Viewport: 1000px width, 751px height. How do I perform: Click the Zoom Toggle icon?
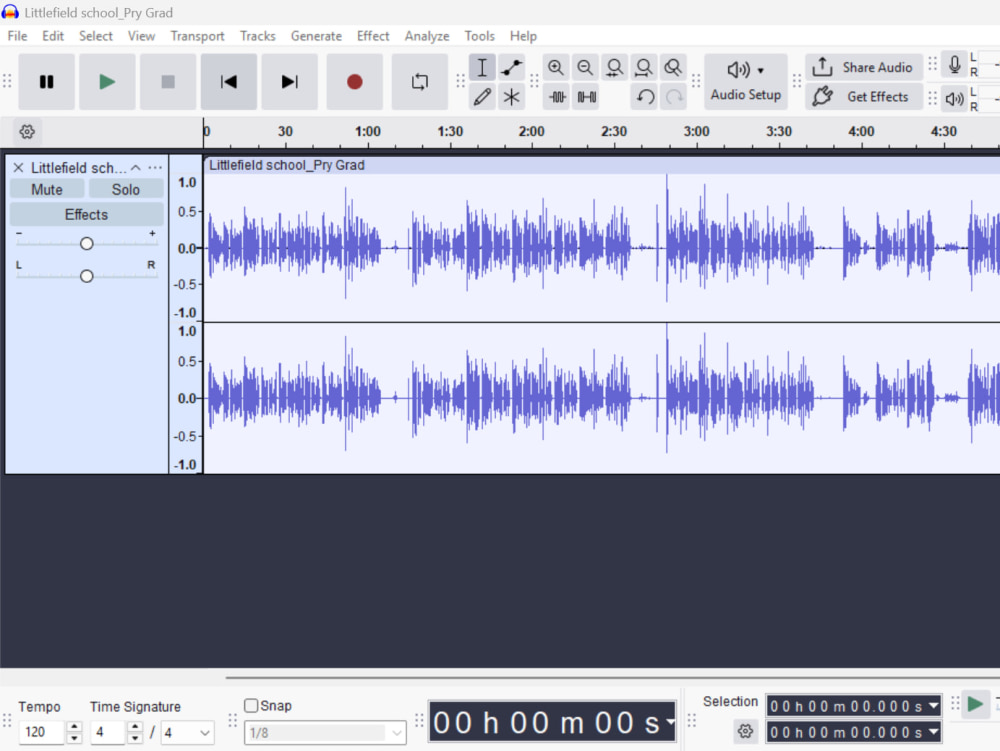point(673,68)
